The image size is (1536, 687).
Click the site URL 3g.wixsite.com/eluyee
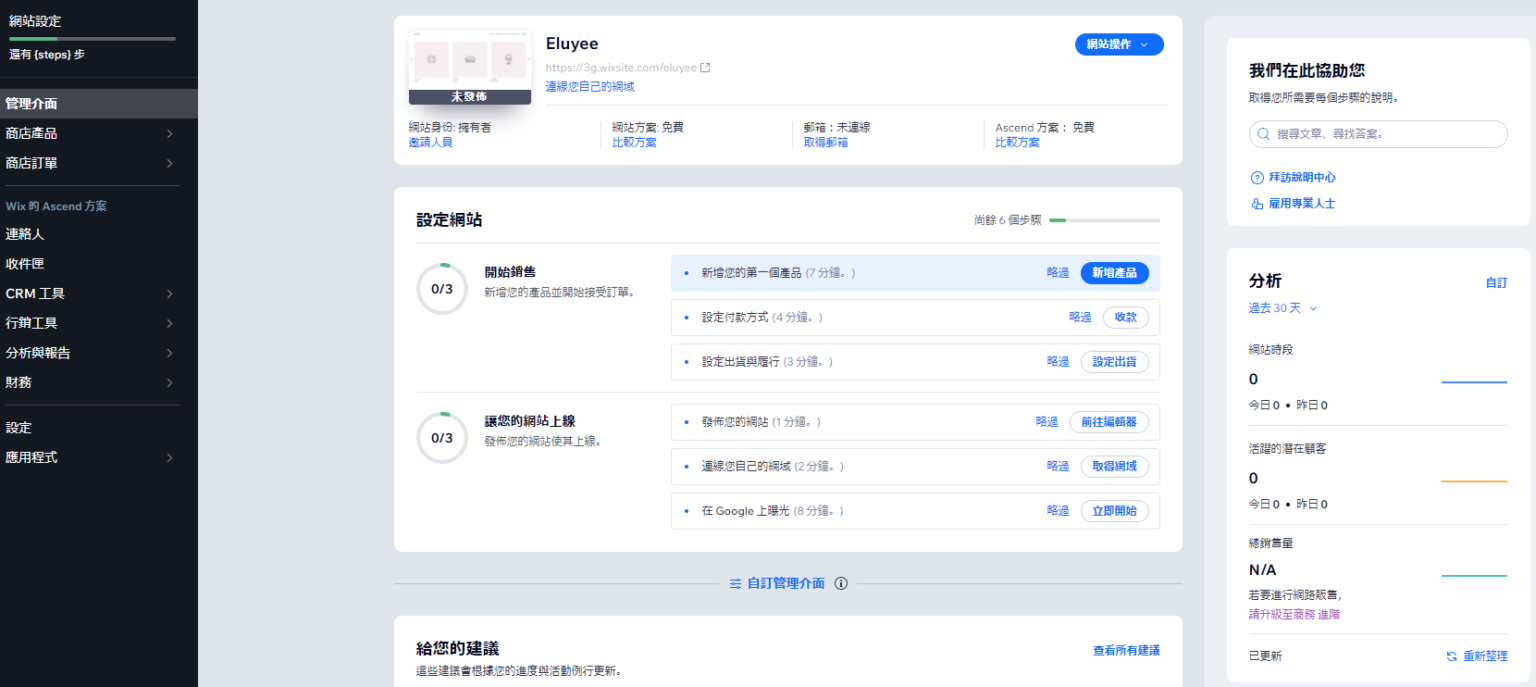[x=621, y=68]
